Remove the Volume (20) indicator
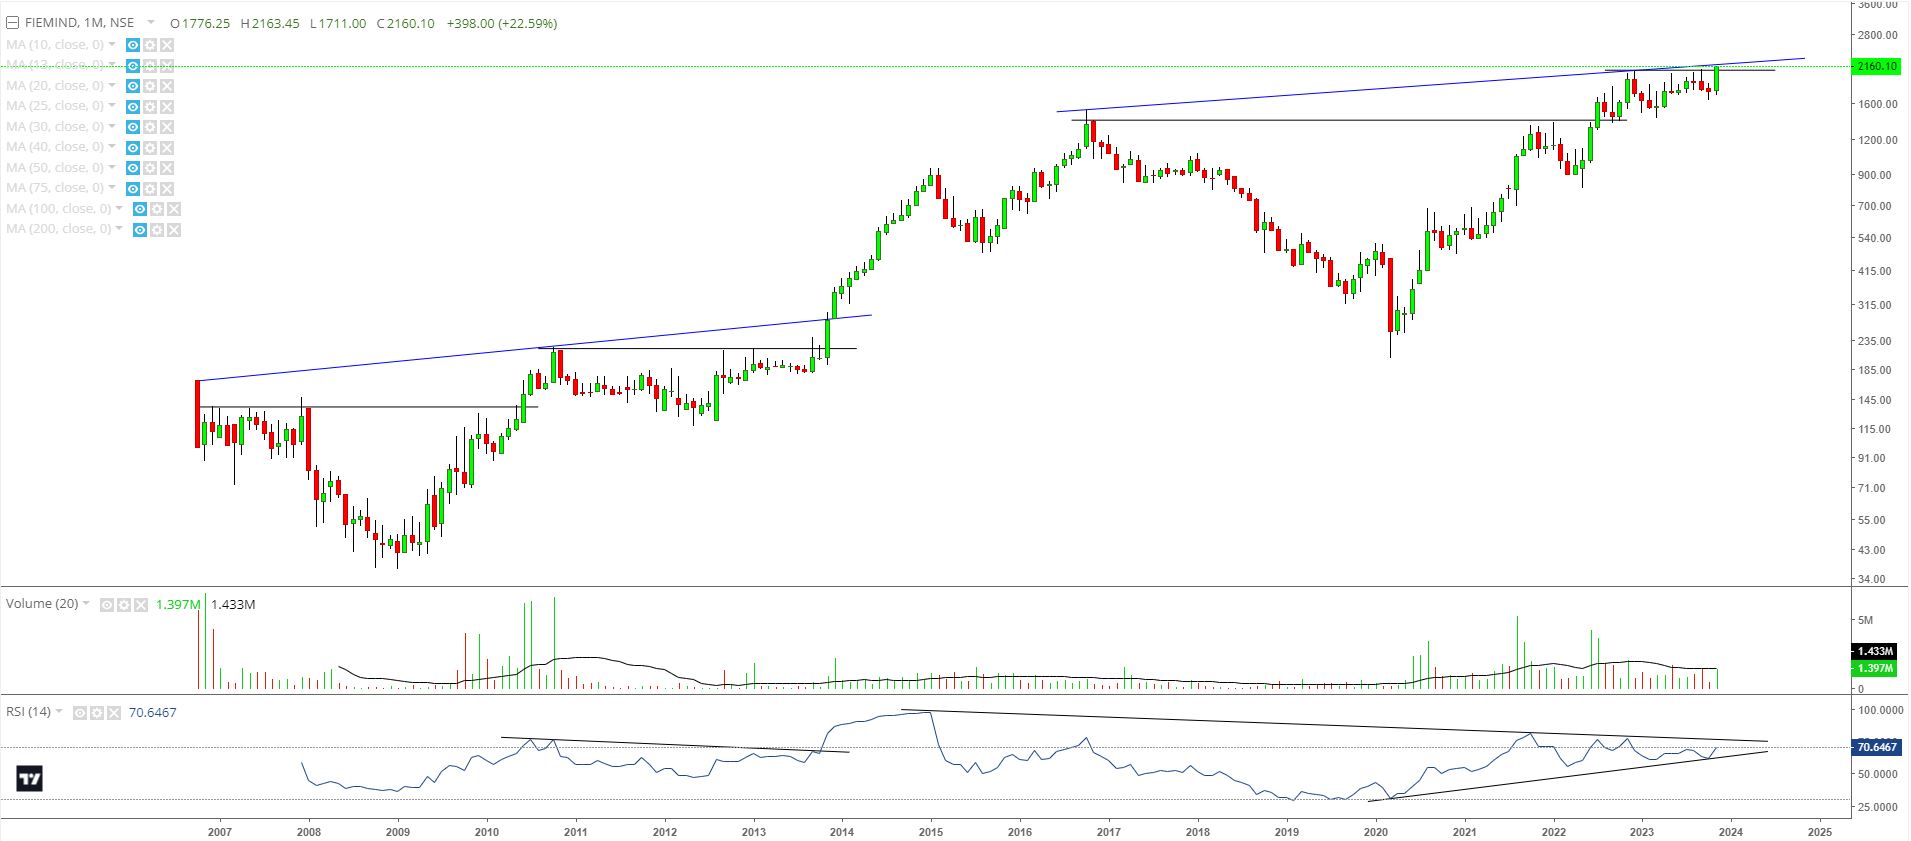The image size is (1911, 841). 141,605
